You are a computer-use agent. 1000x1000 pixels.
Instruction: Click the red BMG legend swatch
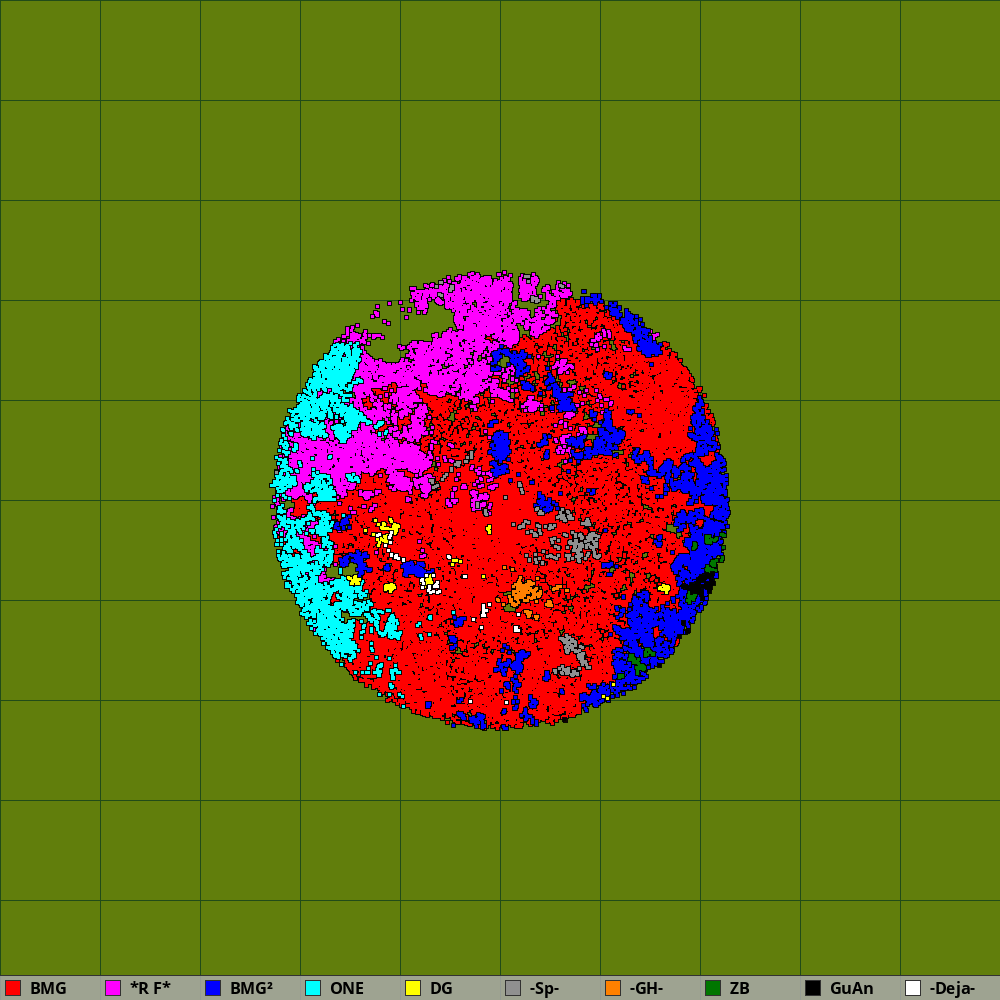coord(13,988)
